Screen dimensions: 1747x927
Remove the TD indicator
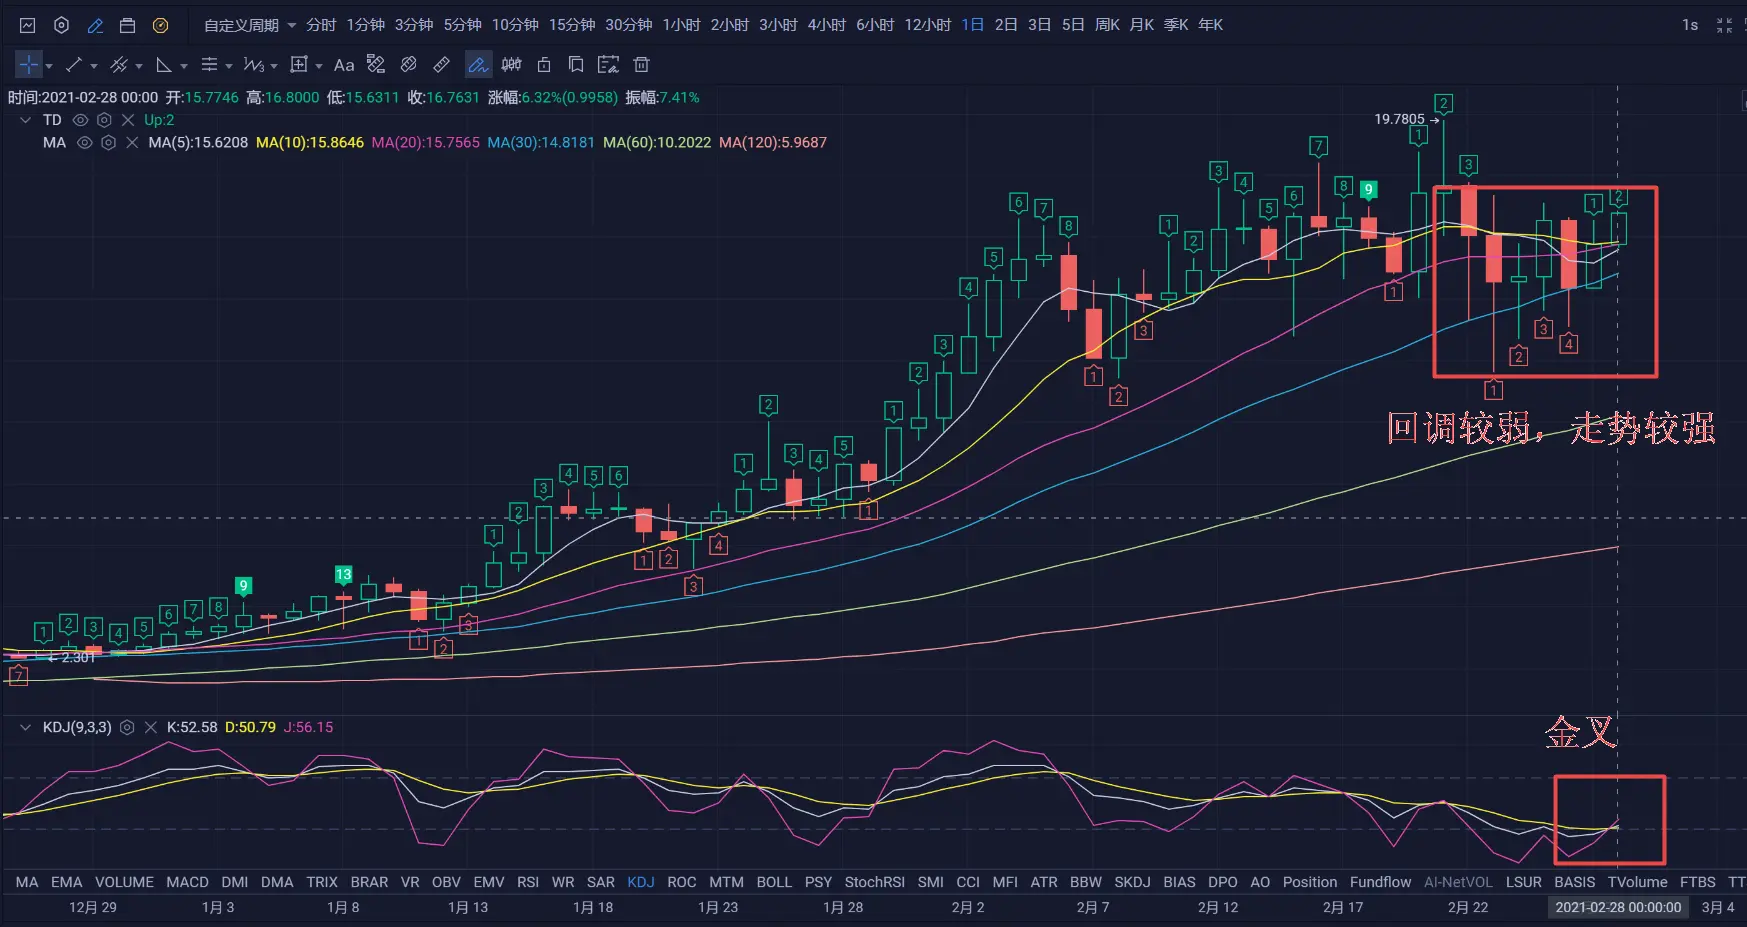pyautogui.click(x=128, y=120)
